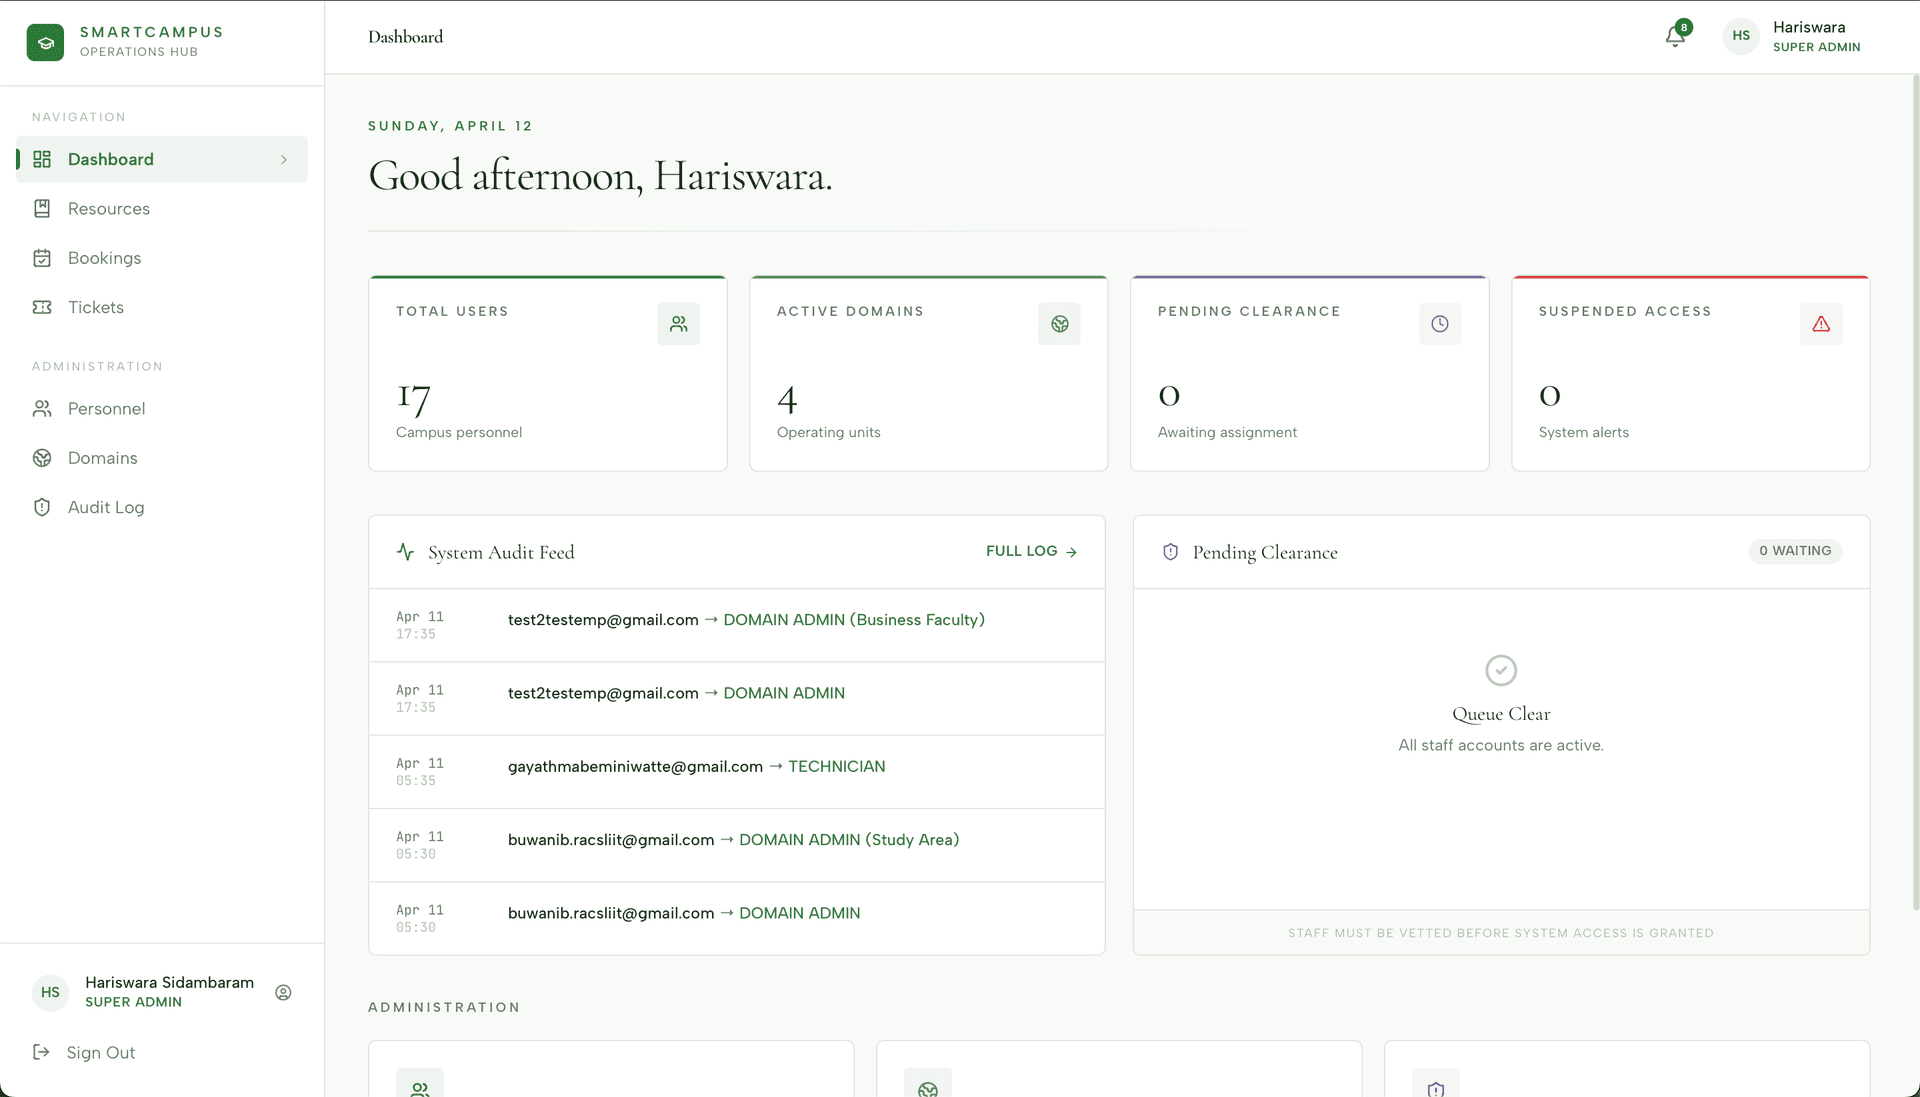Click the notification count badge 8
Viewport: 1920px width, 1097px height.
click(x=1684, y=28)
